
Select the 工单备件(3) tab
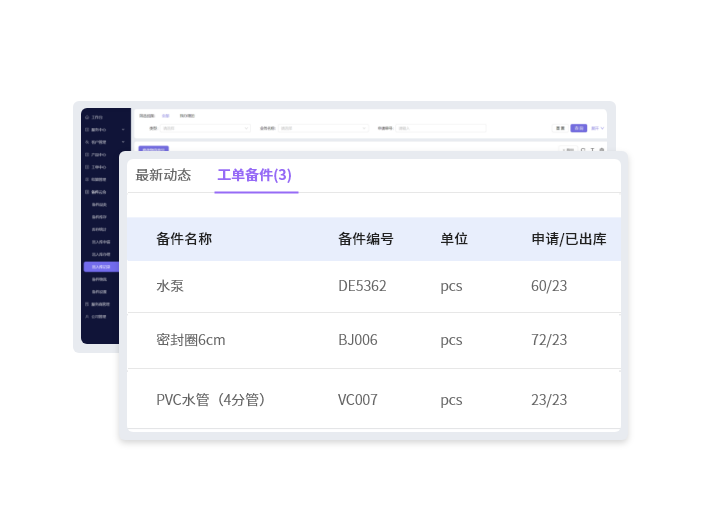tap(254, 175)
